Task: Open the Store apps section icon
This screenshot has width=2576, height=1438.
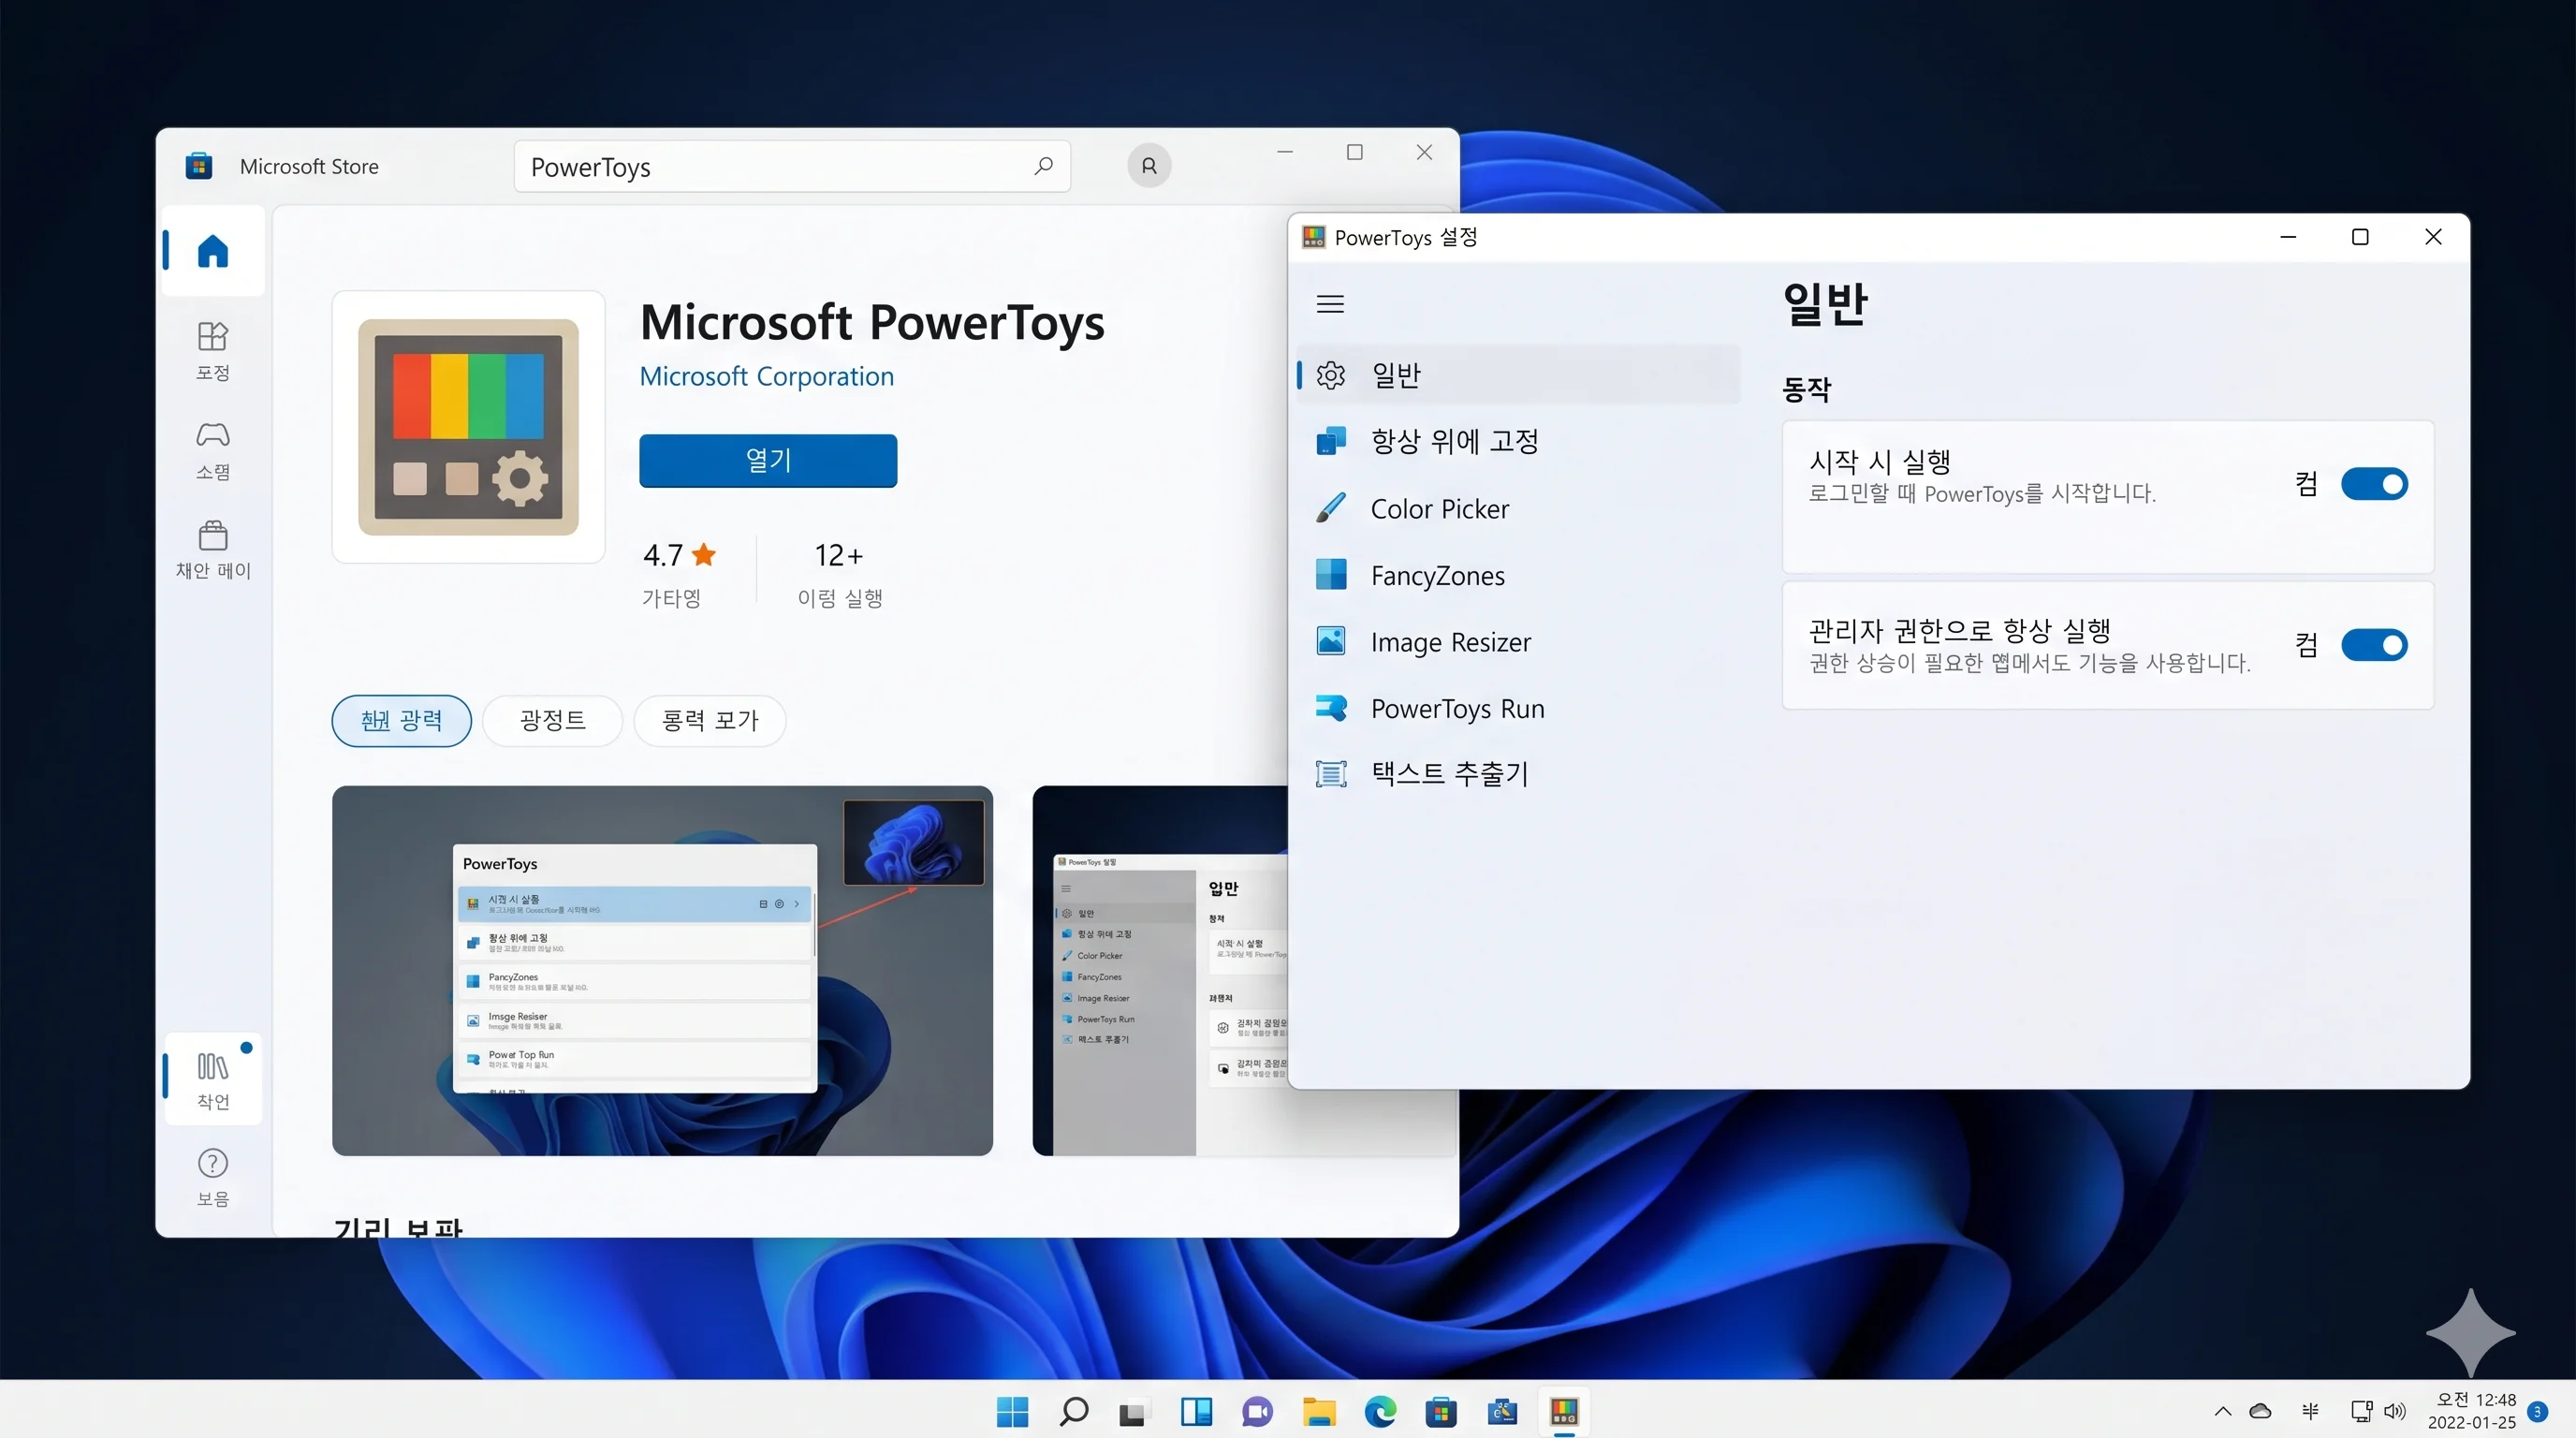Action: pyautogui.click(x=213, y=350)
